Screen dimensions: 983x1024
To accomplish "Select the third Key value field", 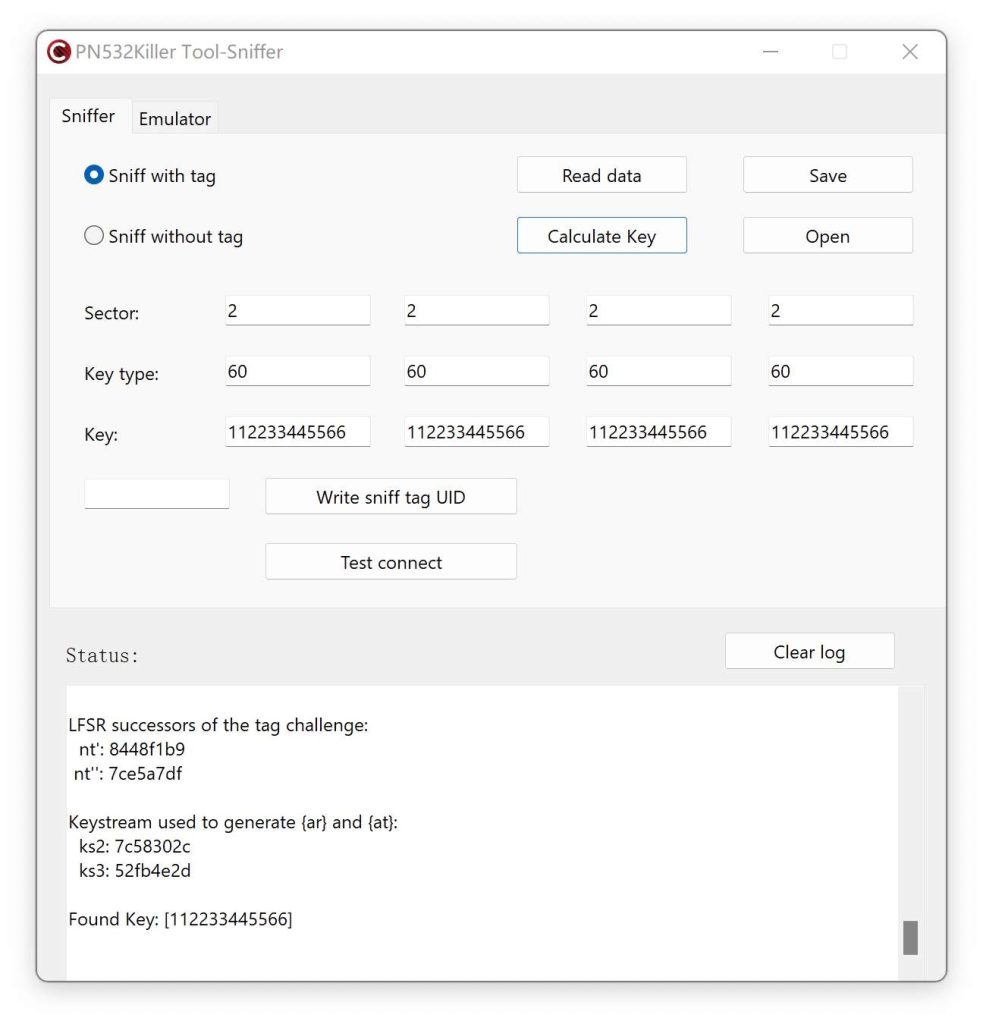I will 658,432.
